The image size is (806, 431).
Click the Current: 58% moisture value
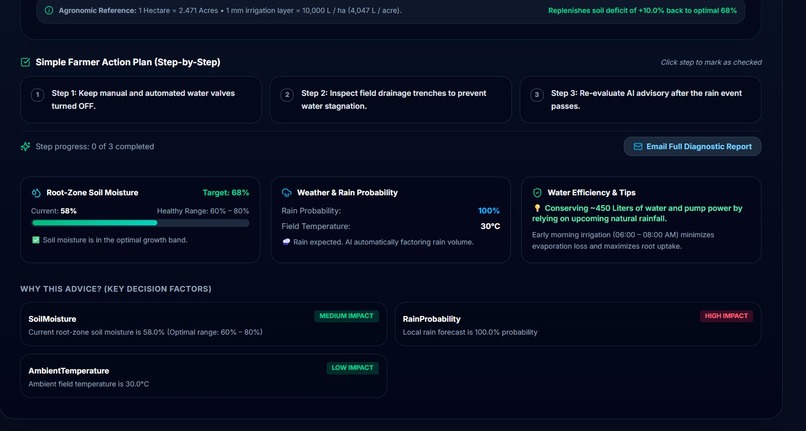(54, 211)
